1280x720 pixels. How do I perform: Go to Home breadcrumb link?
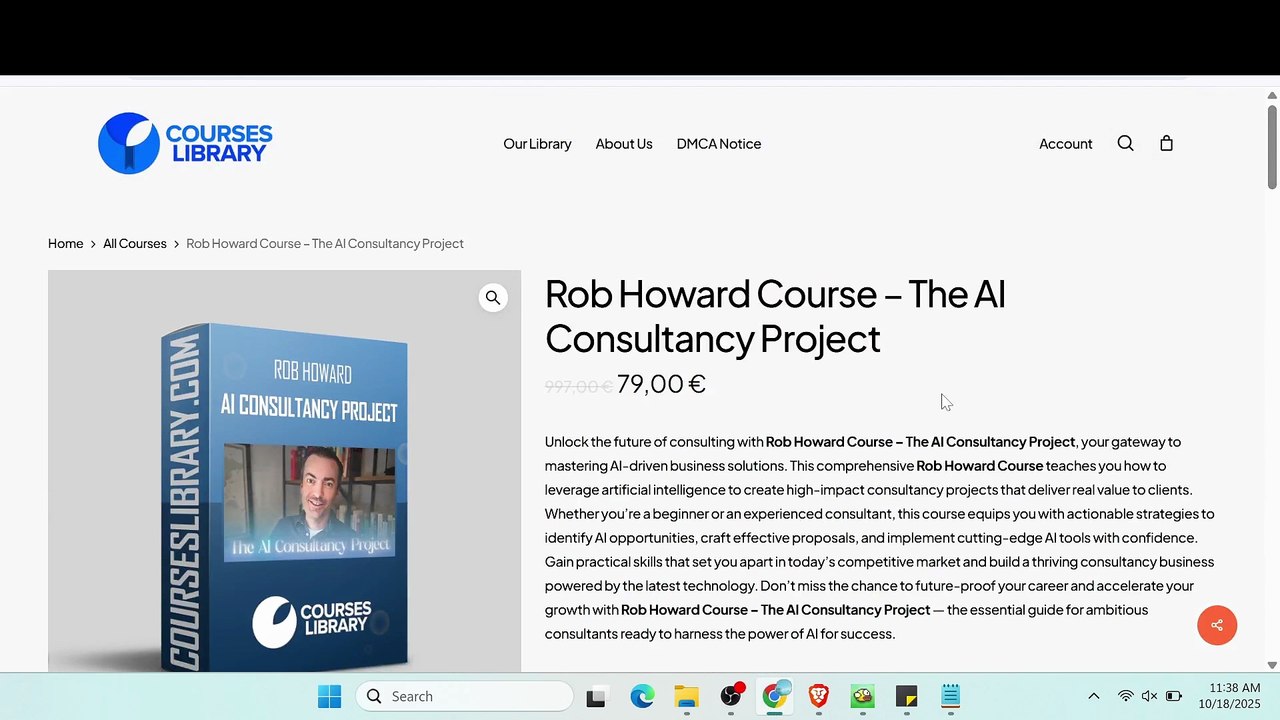66,243
